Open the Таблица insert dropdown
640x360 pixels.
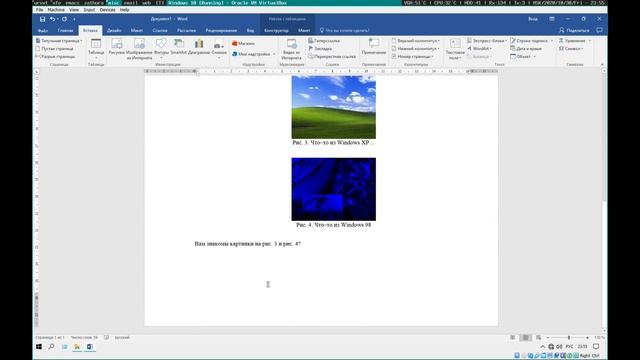click(x=96, y=49)
